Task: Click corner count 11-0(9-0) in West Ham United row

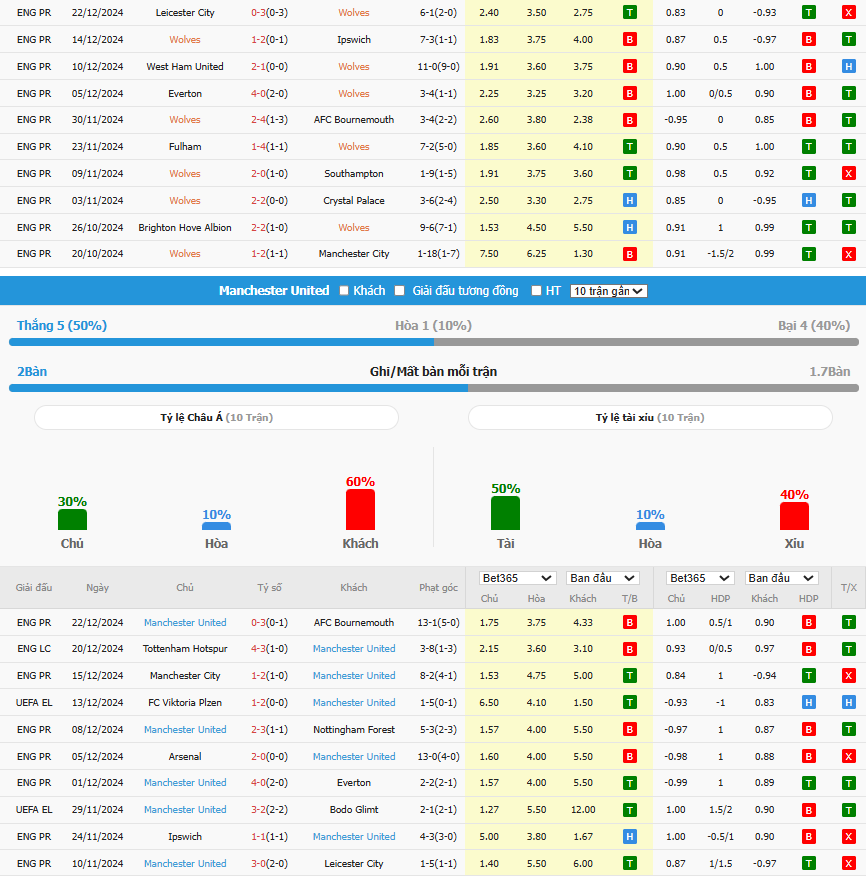Action: [439, 67]
